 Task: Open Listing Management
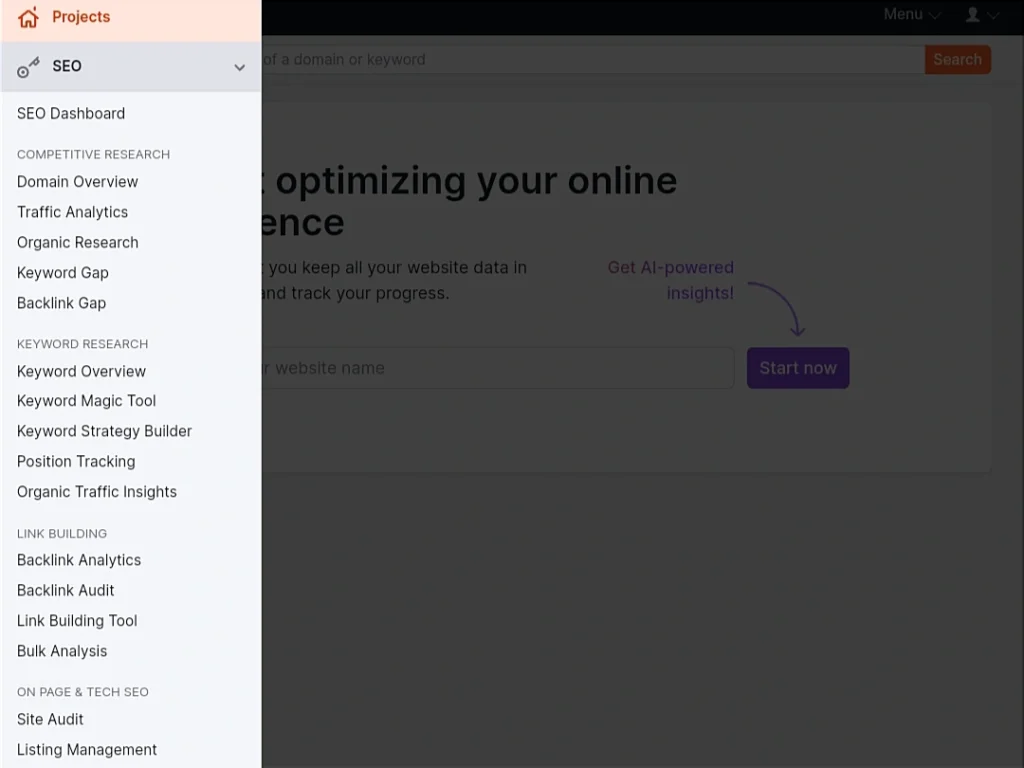pos(87,750)
